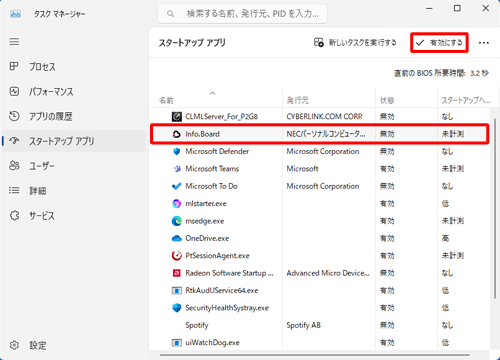Click the 有効にする button
This screenshot has height=360, width=500.
[x=439, y=43]
